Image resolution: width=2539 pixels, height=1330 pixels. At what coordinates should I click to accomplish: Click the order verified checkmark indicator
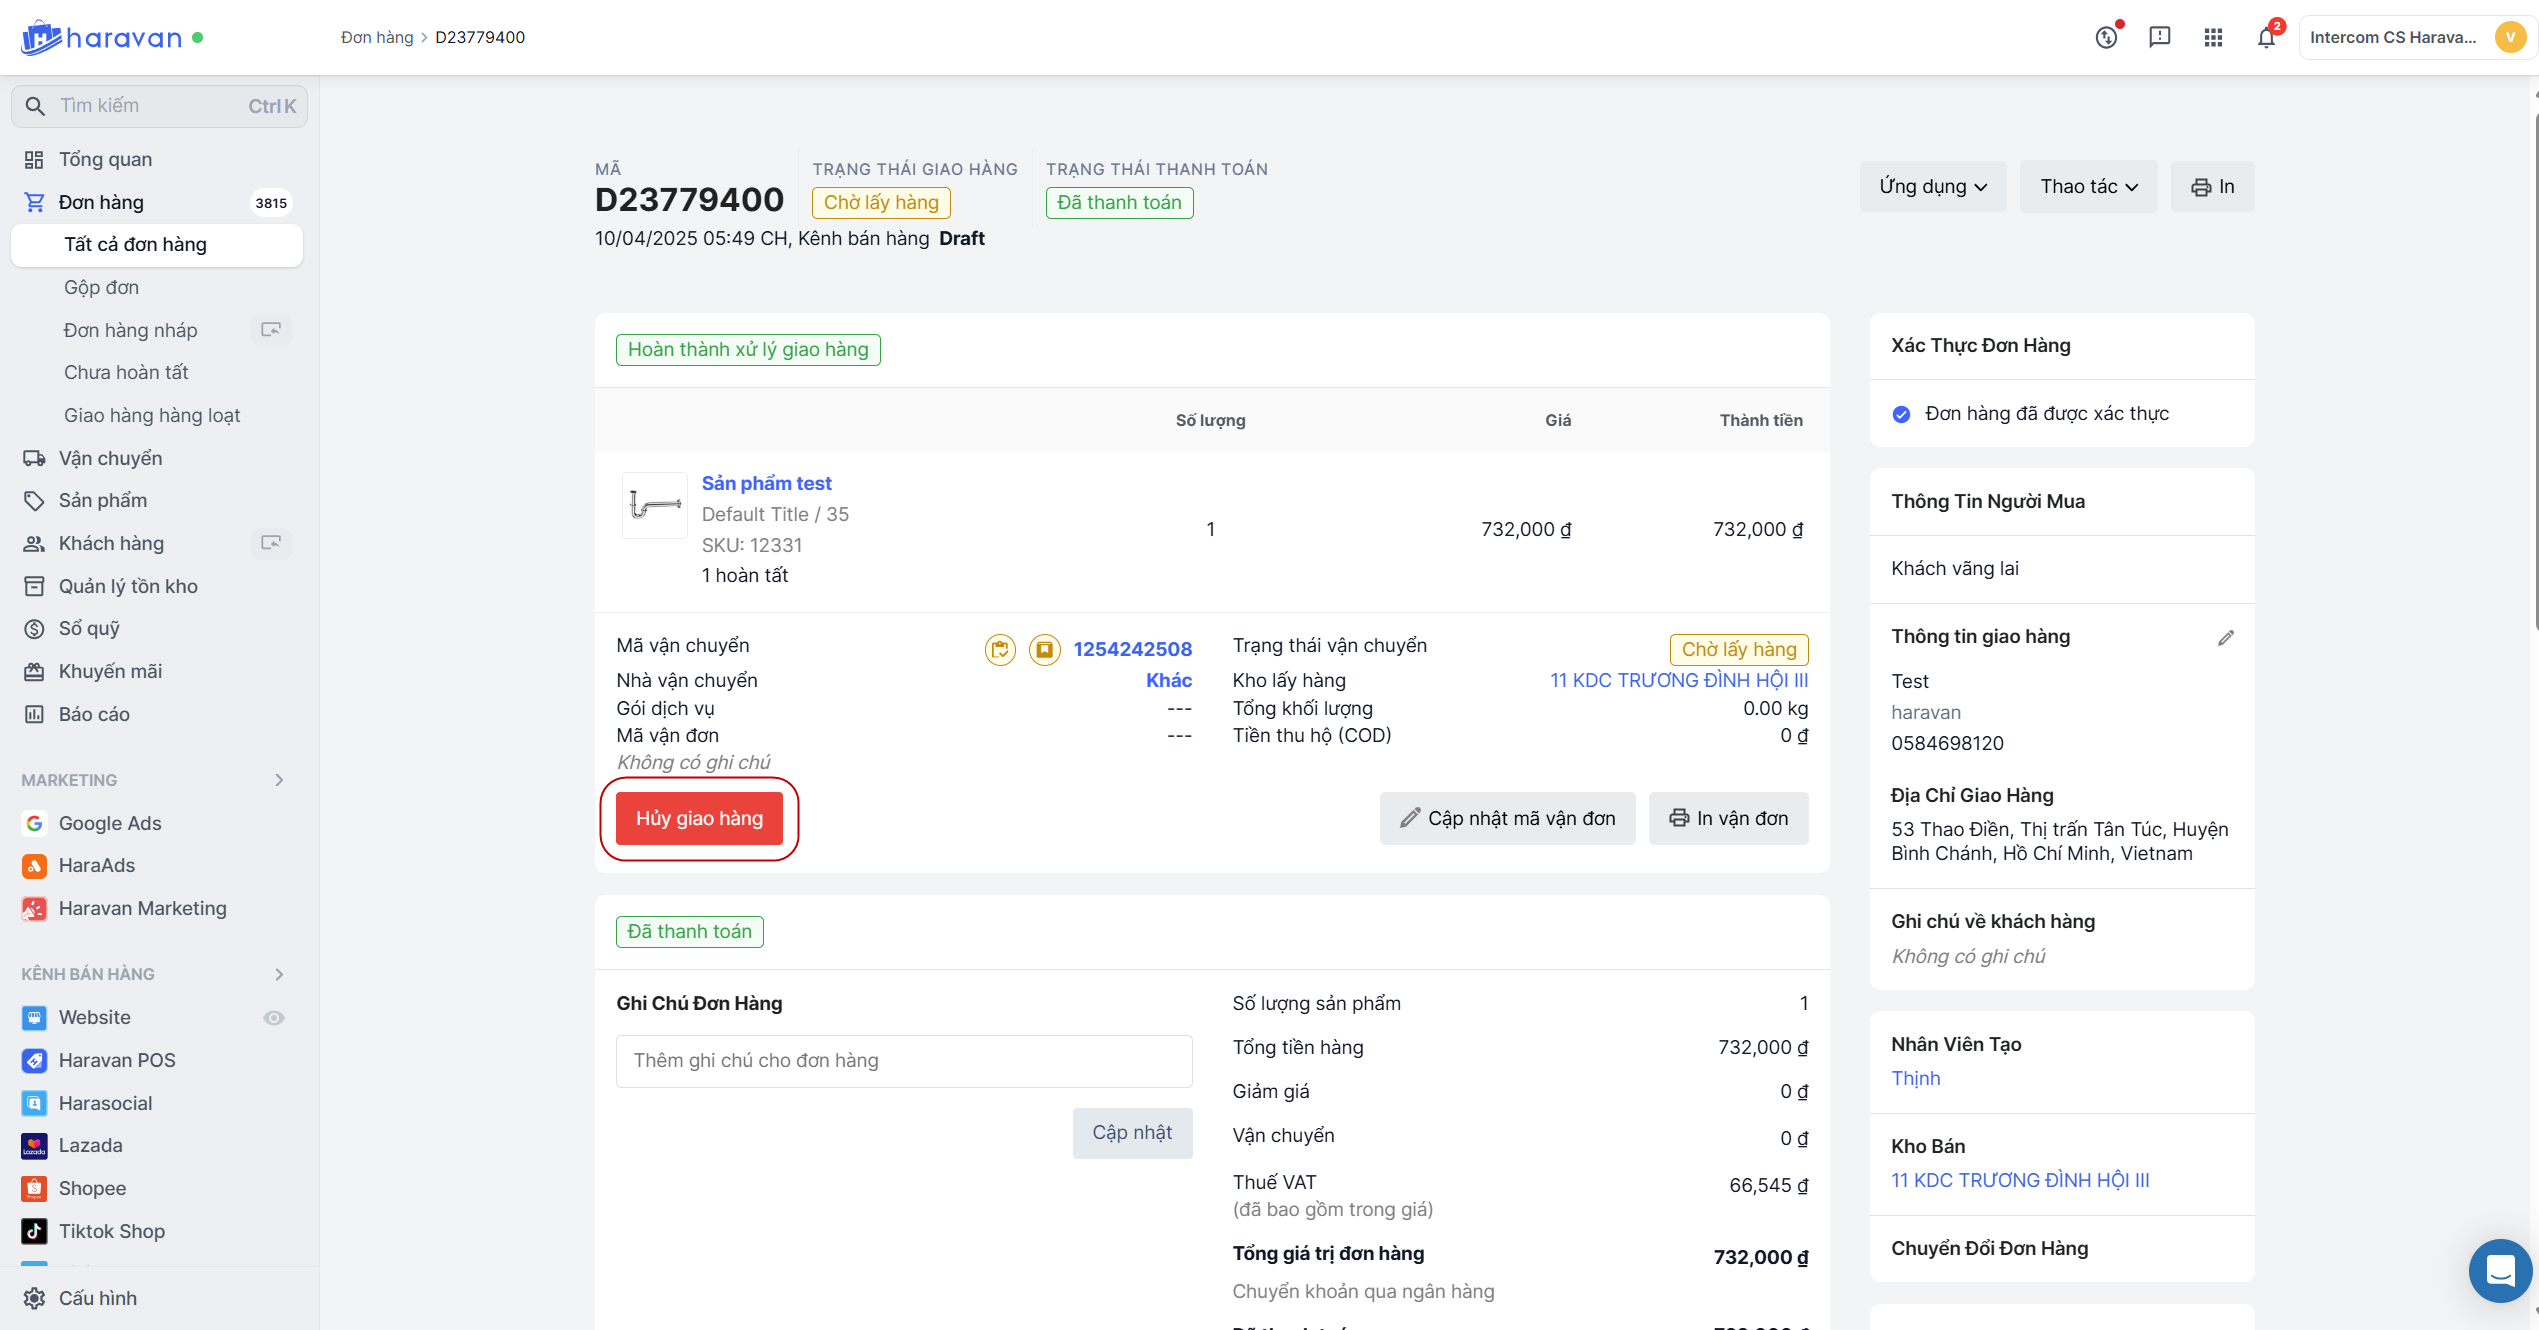(1901, 414)
